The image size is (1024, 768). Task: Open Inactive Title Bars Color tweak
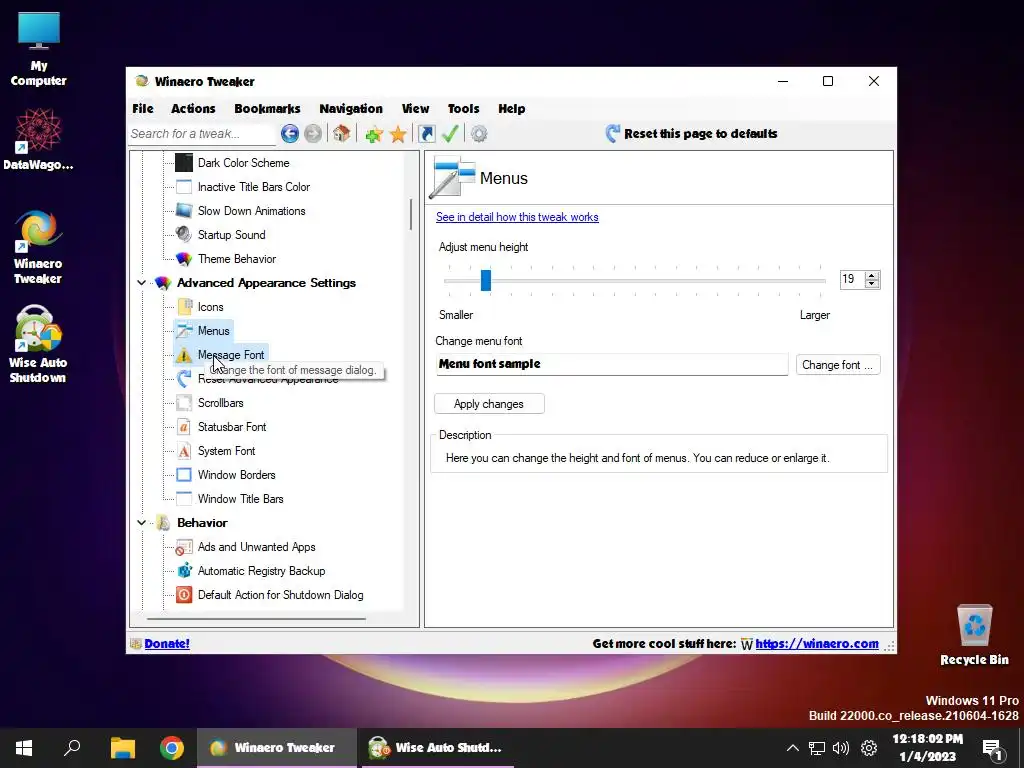253,187
